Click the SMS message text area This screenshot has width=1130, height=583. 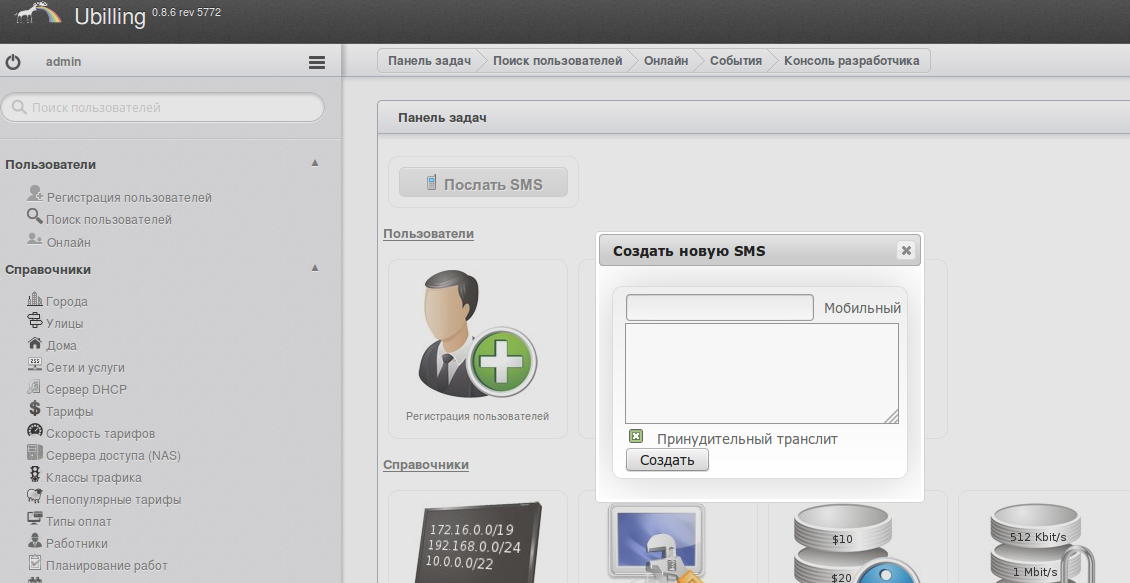click(762, 373)
